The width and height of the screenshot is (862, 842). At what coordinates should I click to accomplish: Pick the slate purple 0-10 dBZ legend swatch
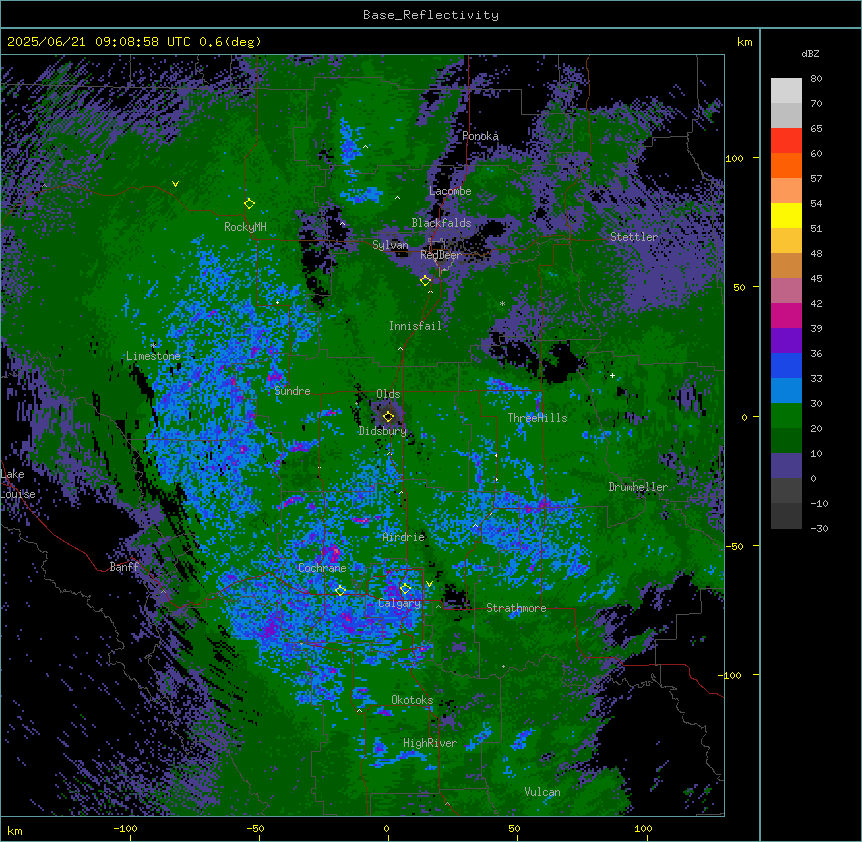point(786,466)
